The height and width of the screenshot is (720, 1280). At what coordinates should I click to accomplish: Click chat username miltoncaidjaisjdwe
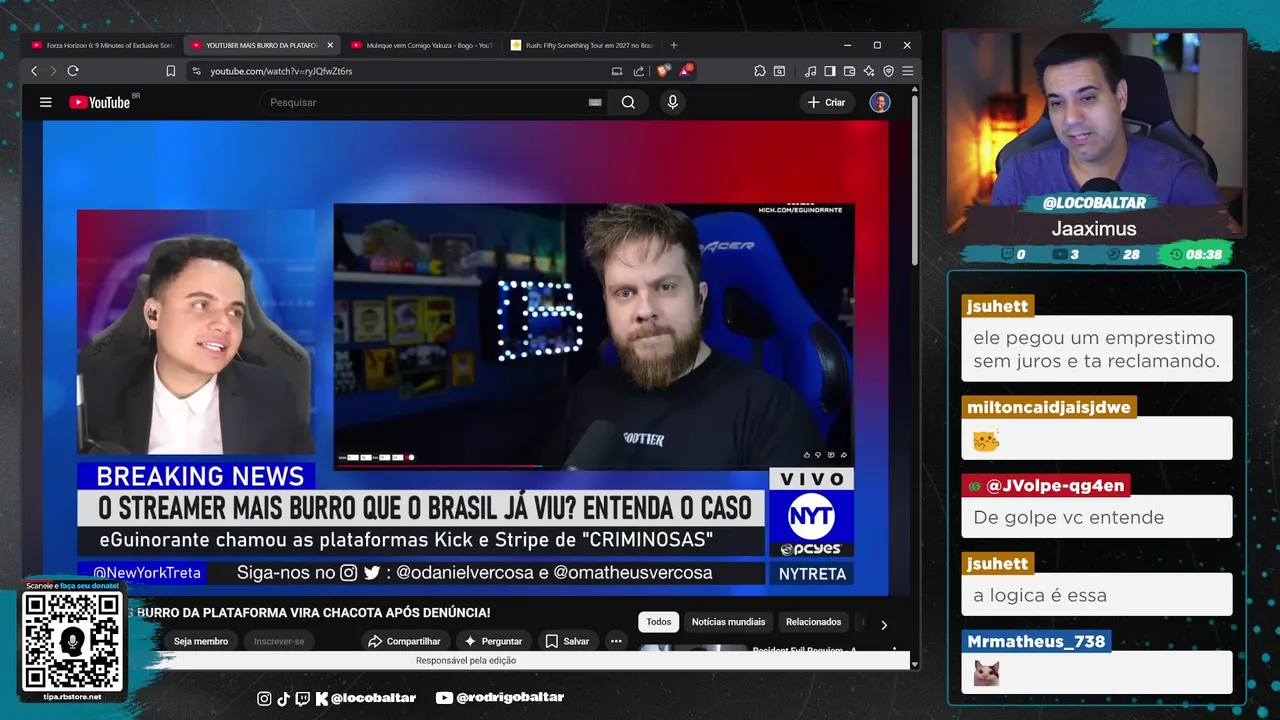coord(1048,407)
